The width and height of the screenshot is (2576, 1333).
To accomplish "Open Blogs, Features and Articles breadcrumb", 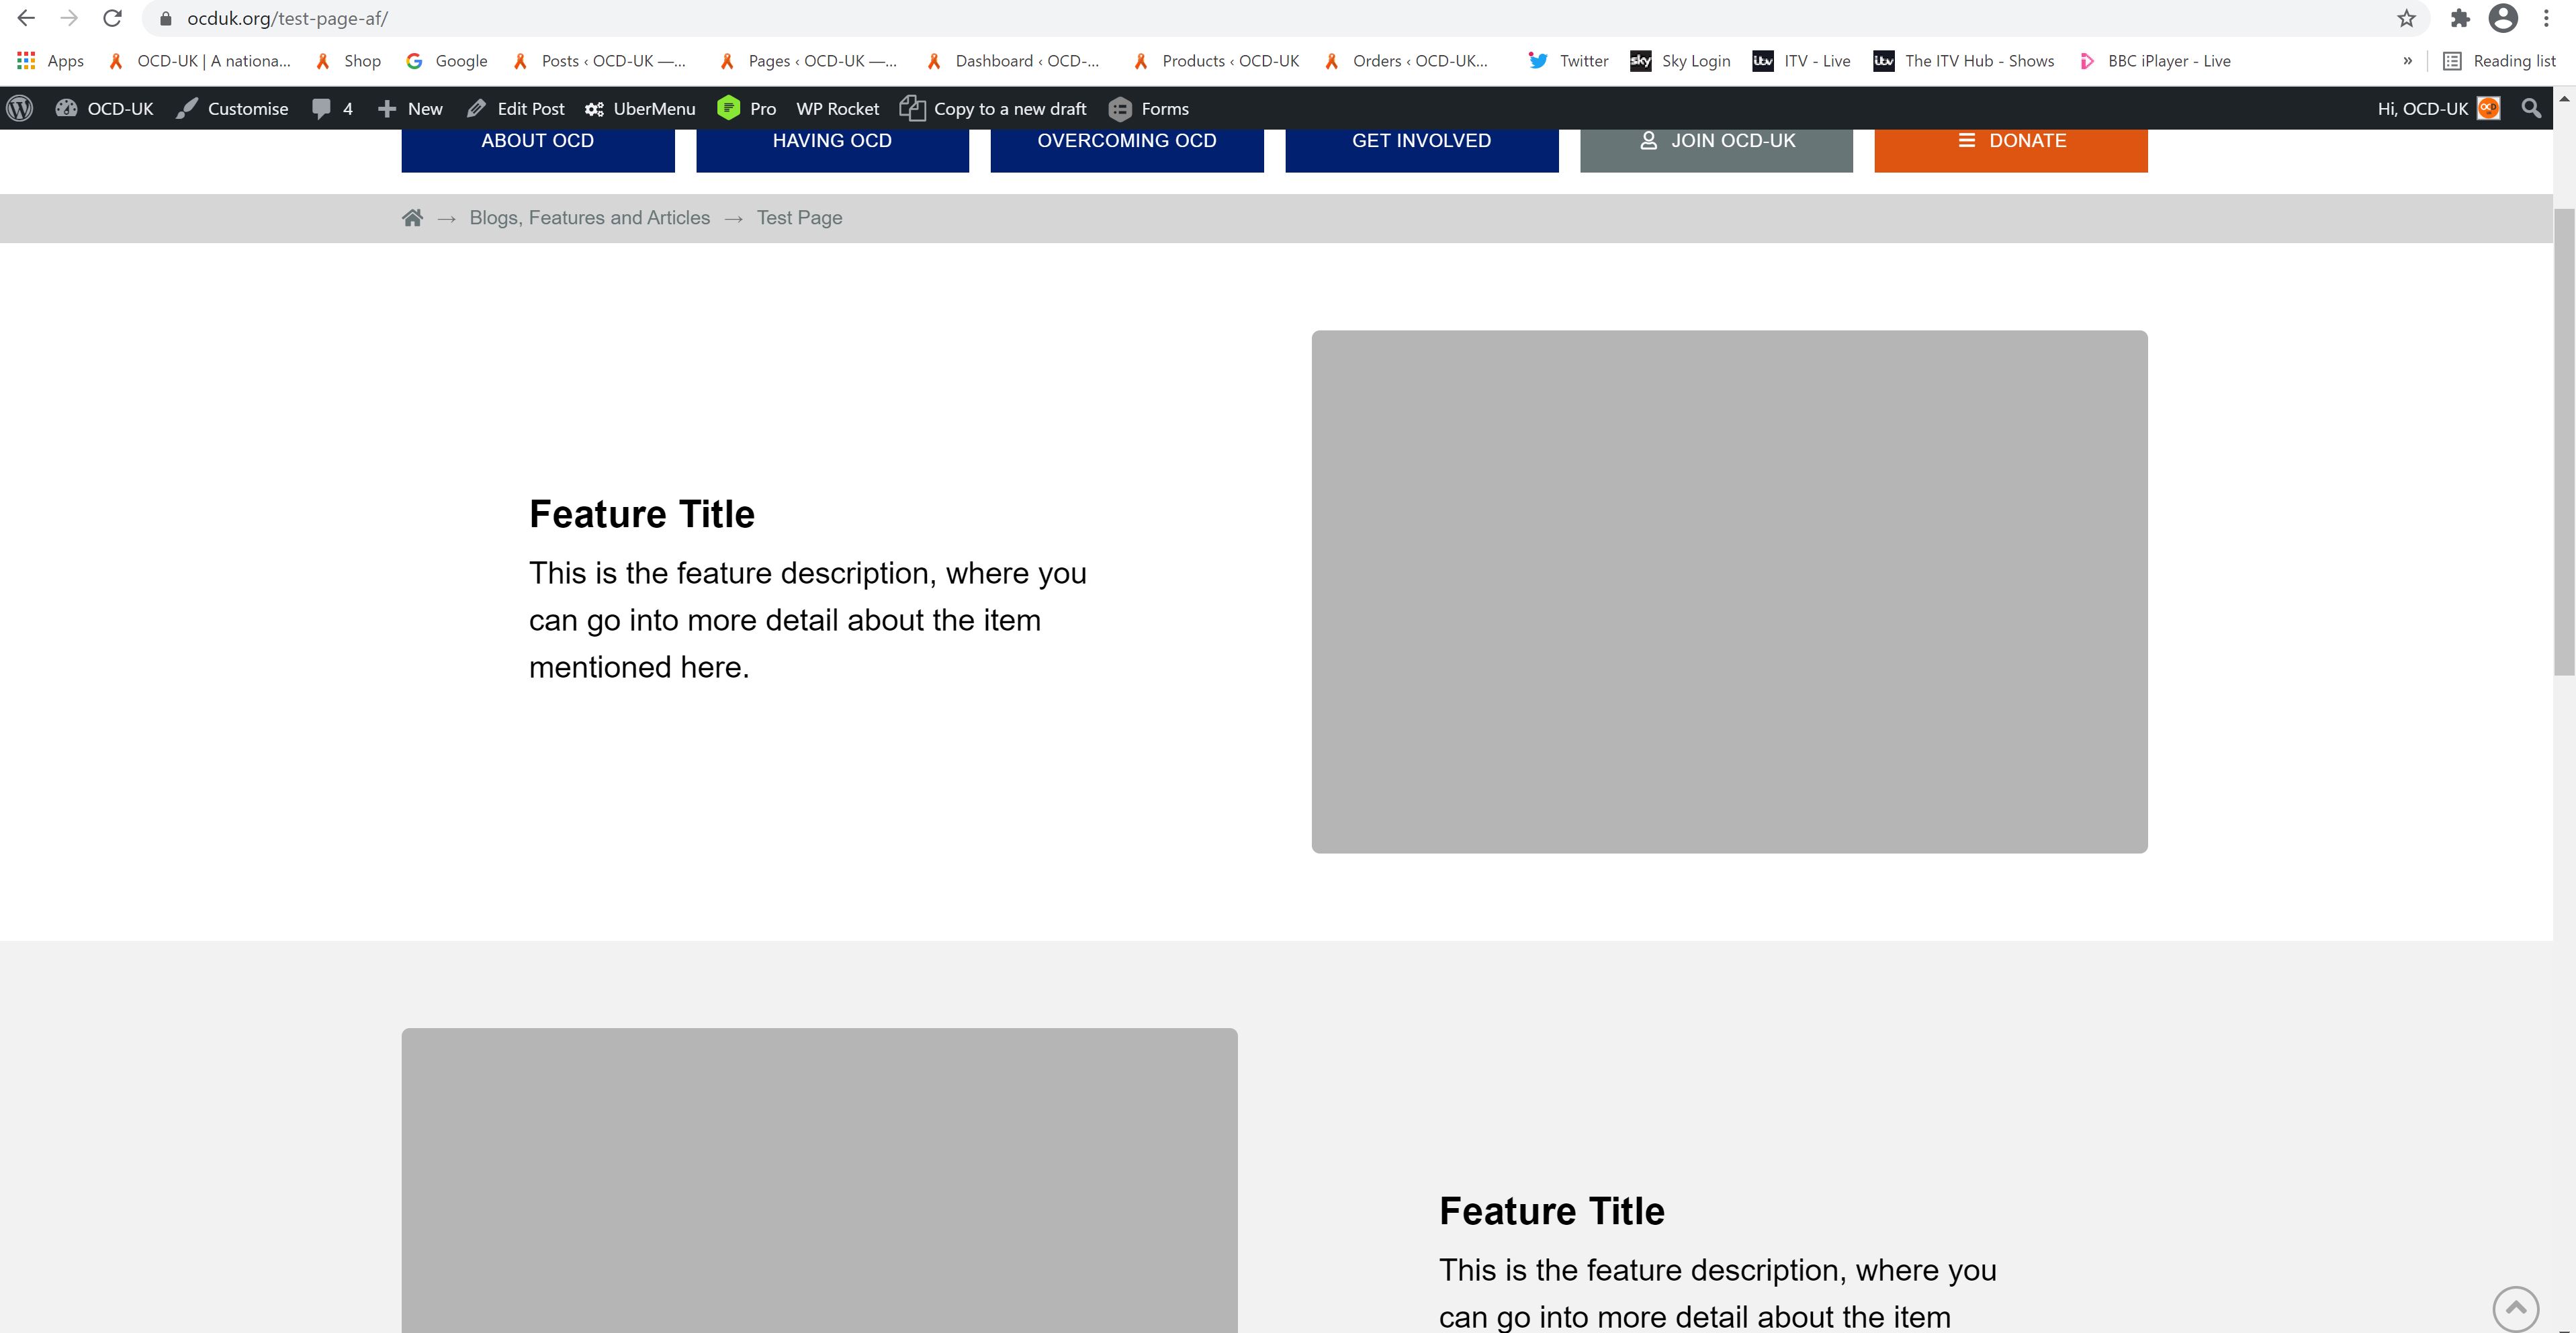I will [590, 218].
